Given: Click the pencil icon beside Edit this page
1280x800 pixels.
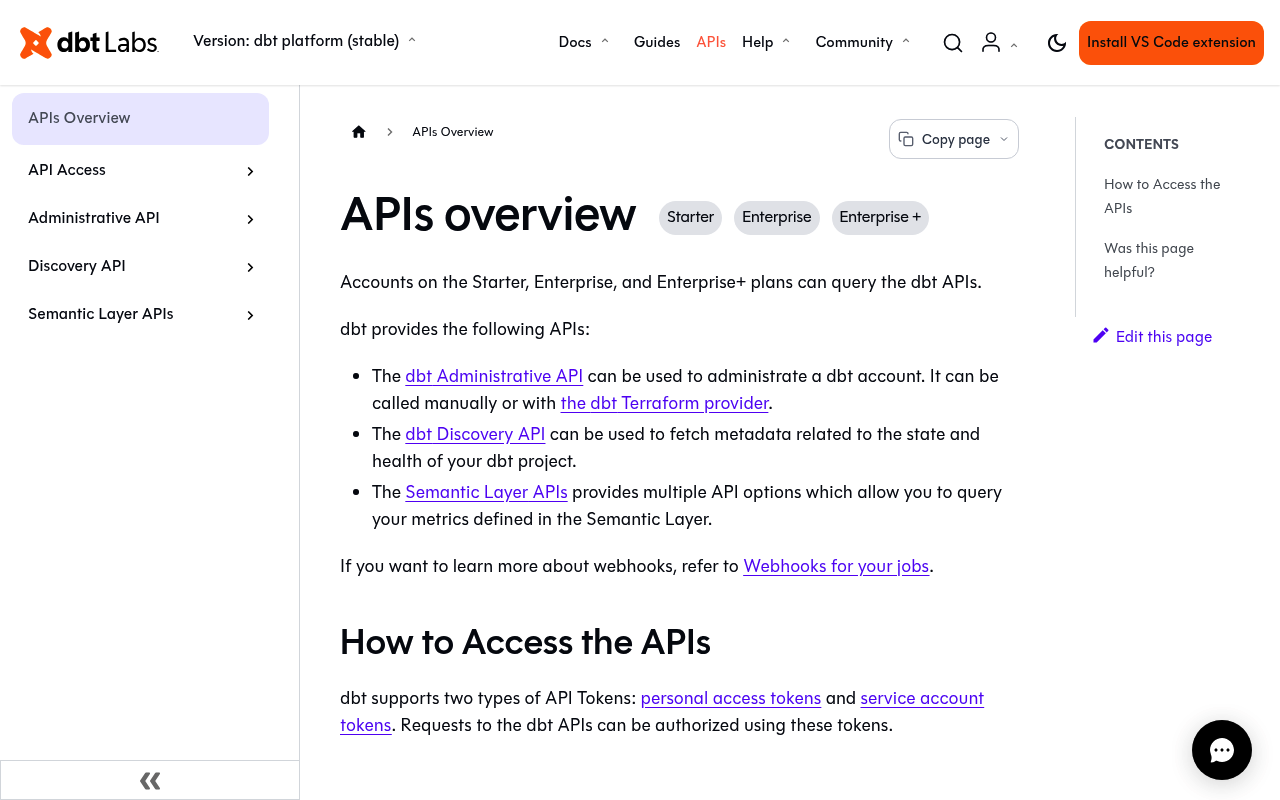Looking at the screenshot, I should (x=1101, y=335).
